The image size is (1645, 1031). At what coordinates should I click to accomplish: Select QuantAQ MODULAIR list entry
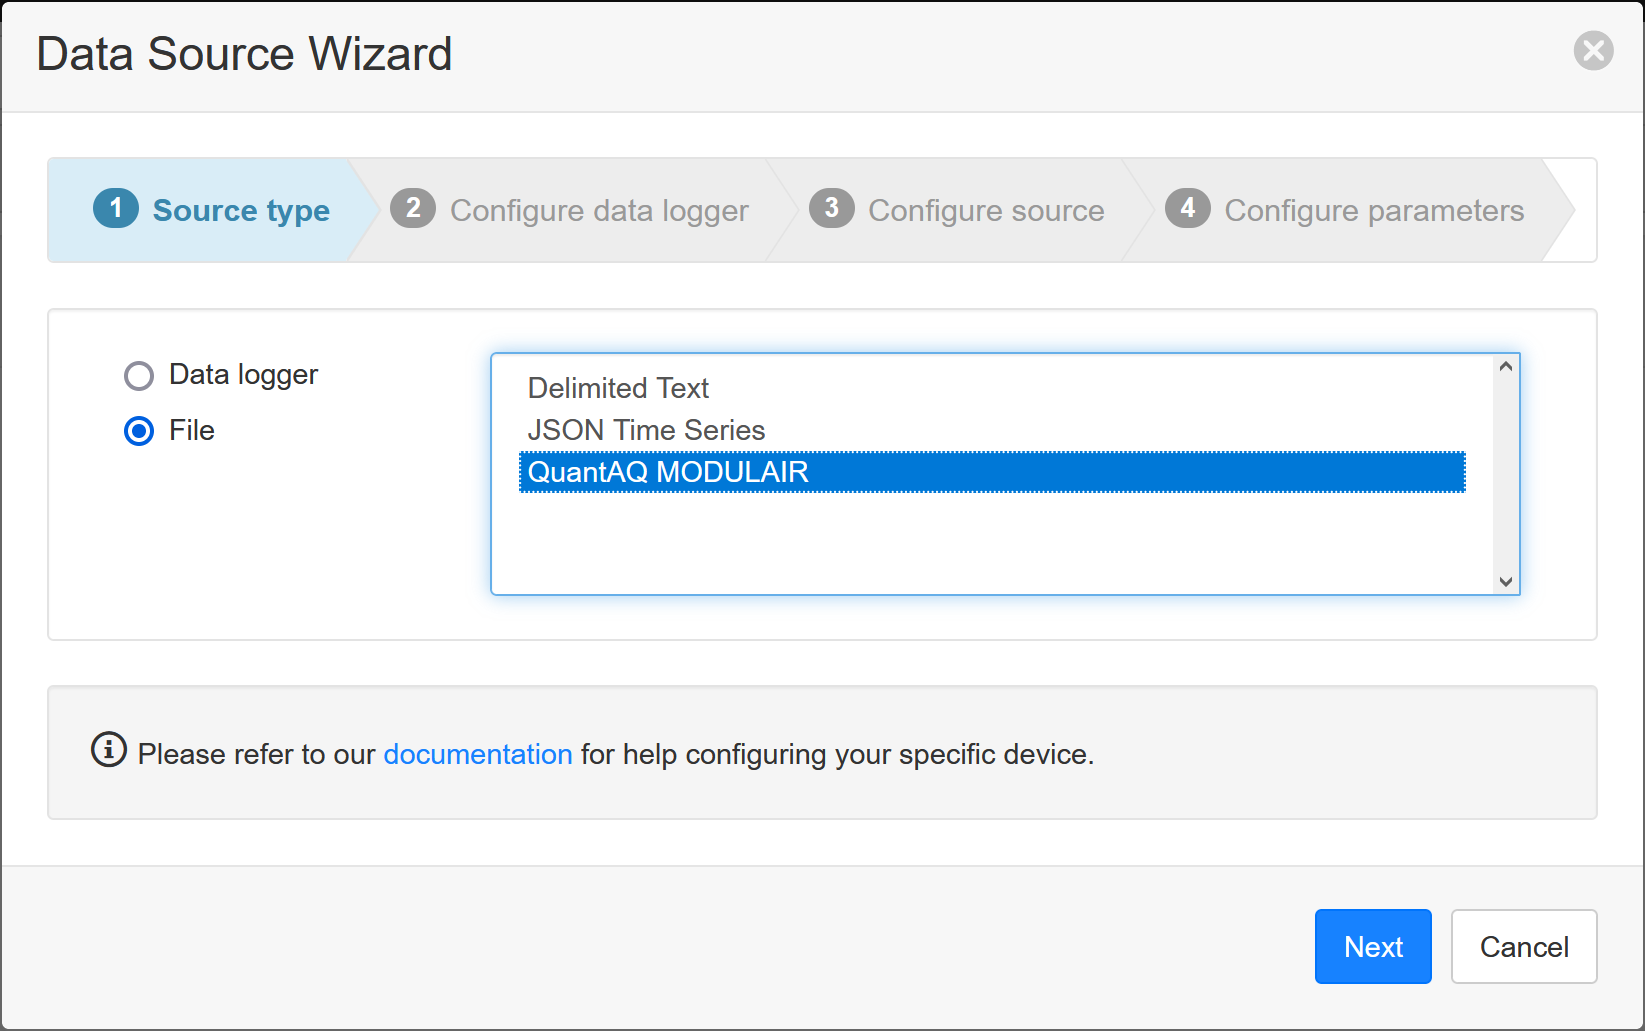point(992,472)
